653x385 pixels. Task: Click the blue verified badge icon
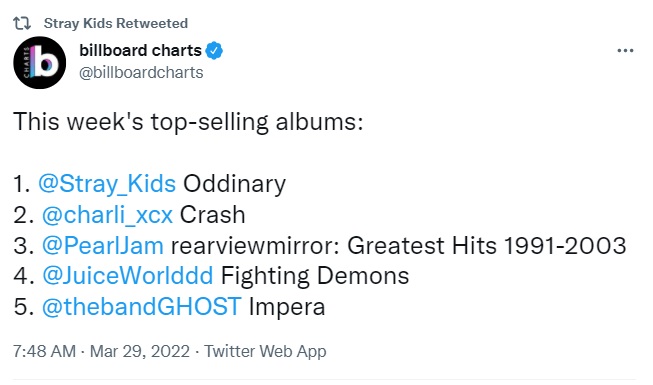(214, 51)
